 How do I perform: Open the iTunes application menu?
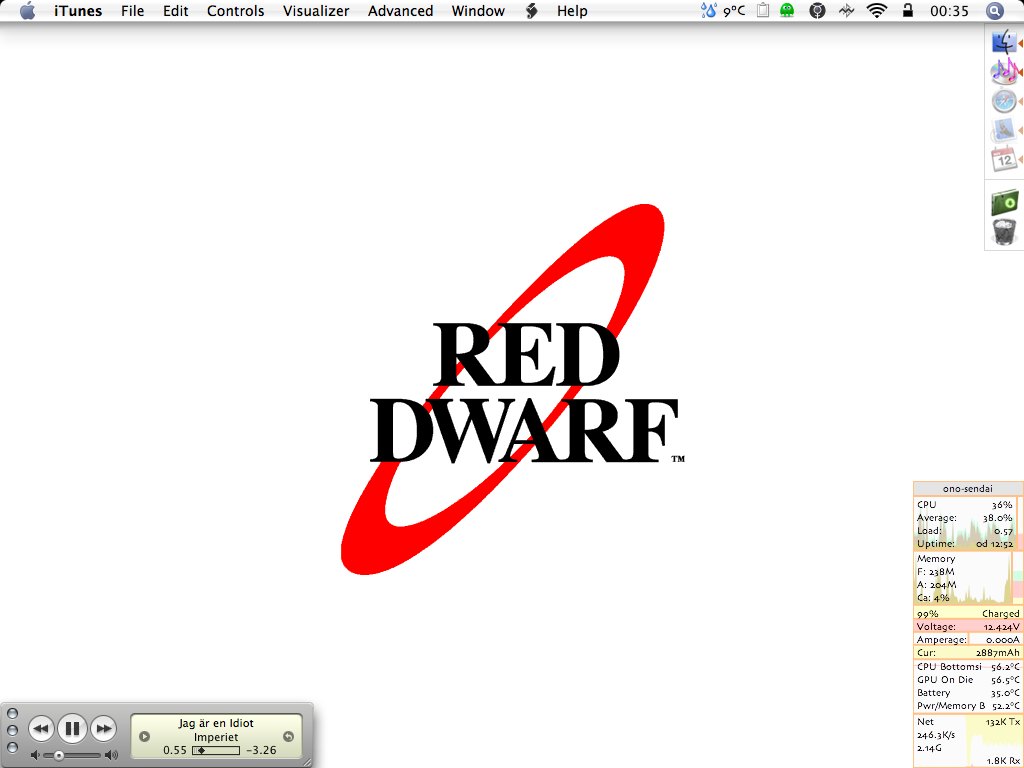[x=78, y=11]
